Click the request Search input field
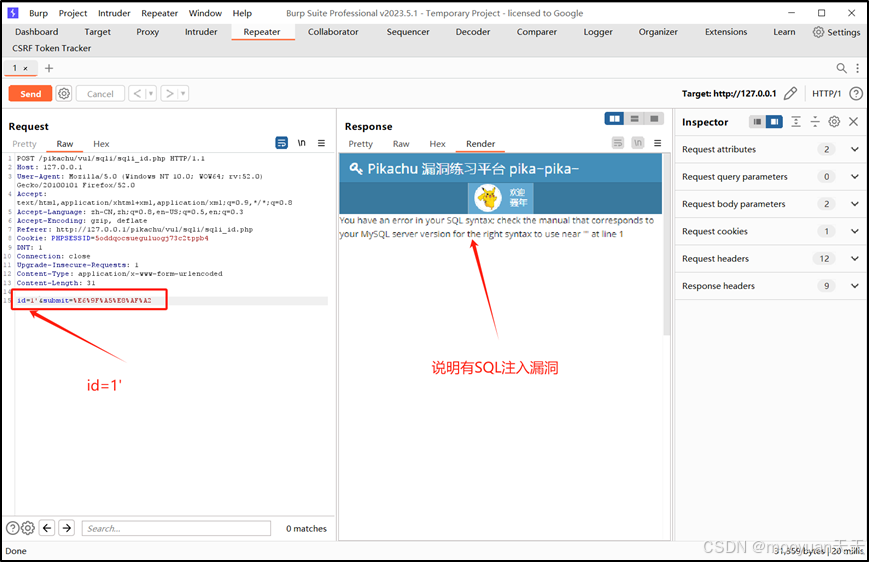This screenshot has height=562, width=869. tap(176, 528)
